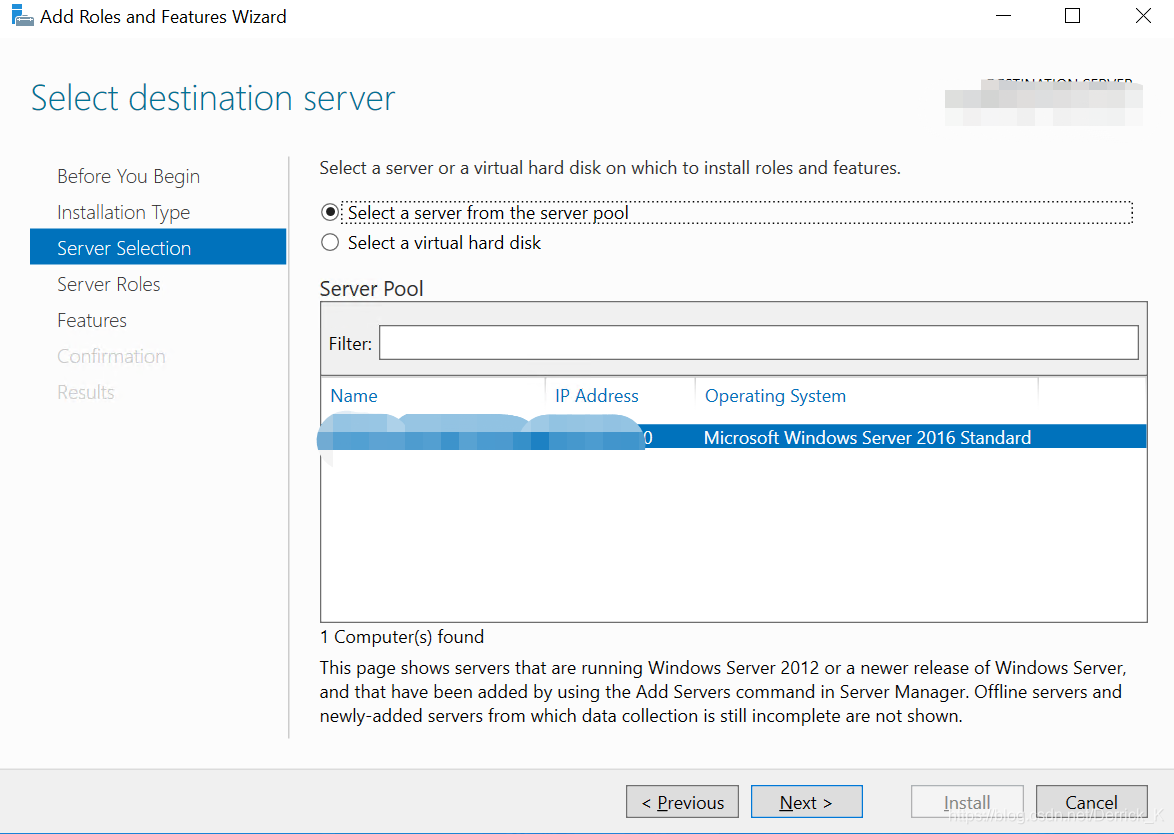Close the wizard window
This screenshot has height=834, width=1174.
pos(1143,16)
